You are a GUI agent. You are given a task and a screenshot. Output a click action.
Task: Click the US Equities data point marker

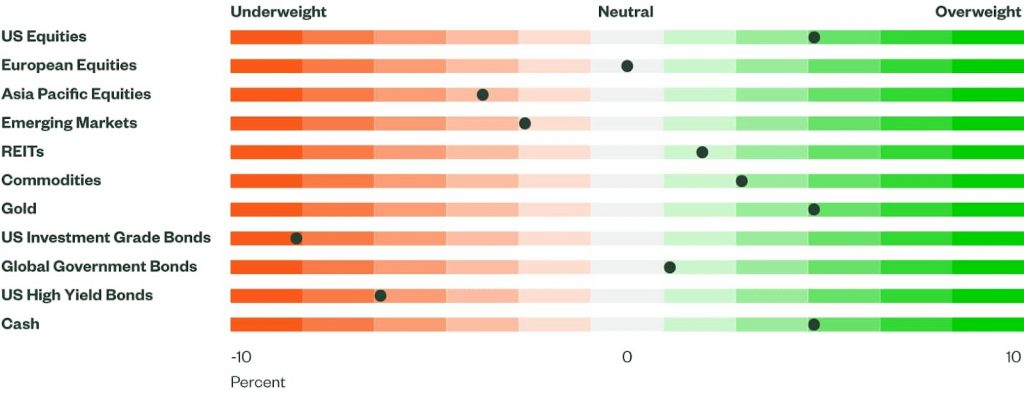click(x=814, y=37)
